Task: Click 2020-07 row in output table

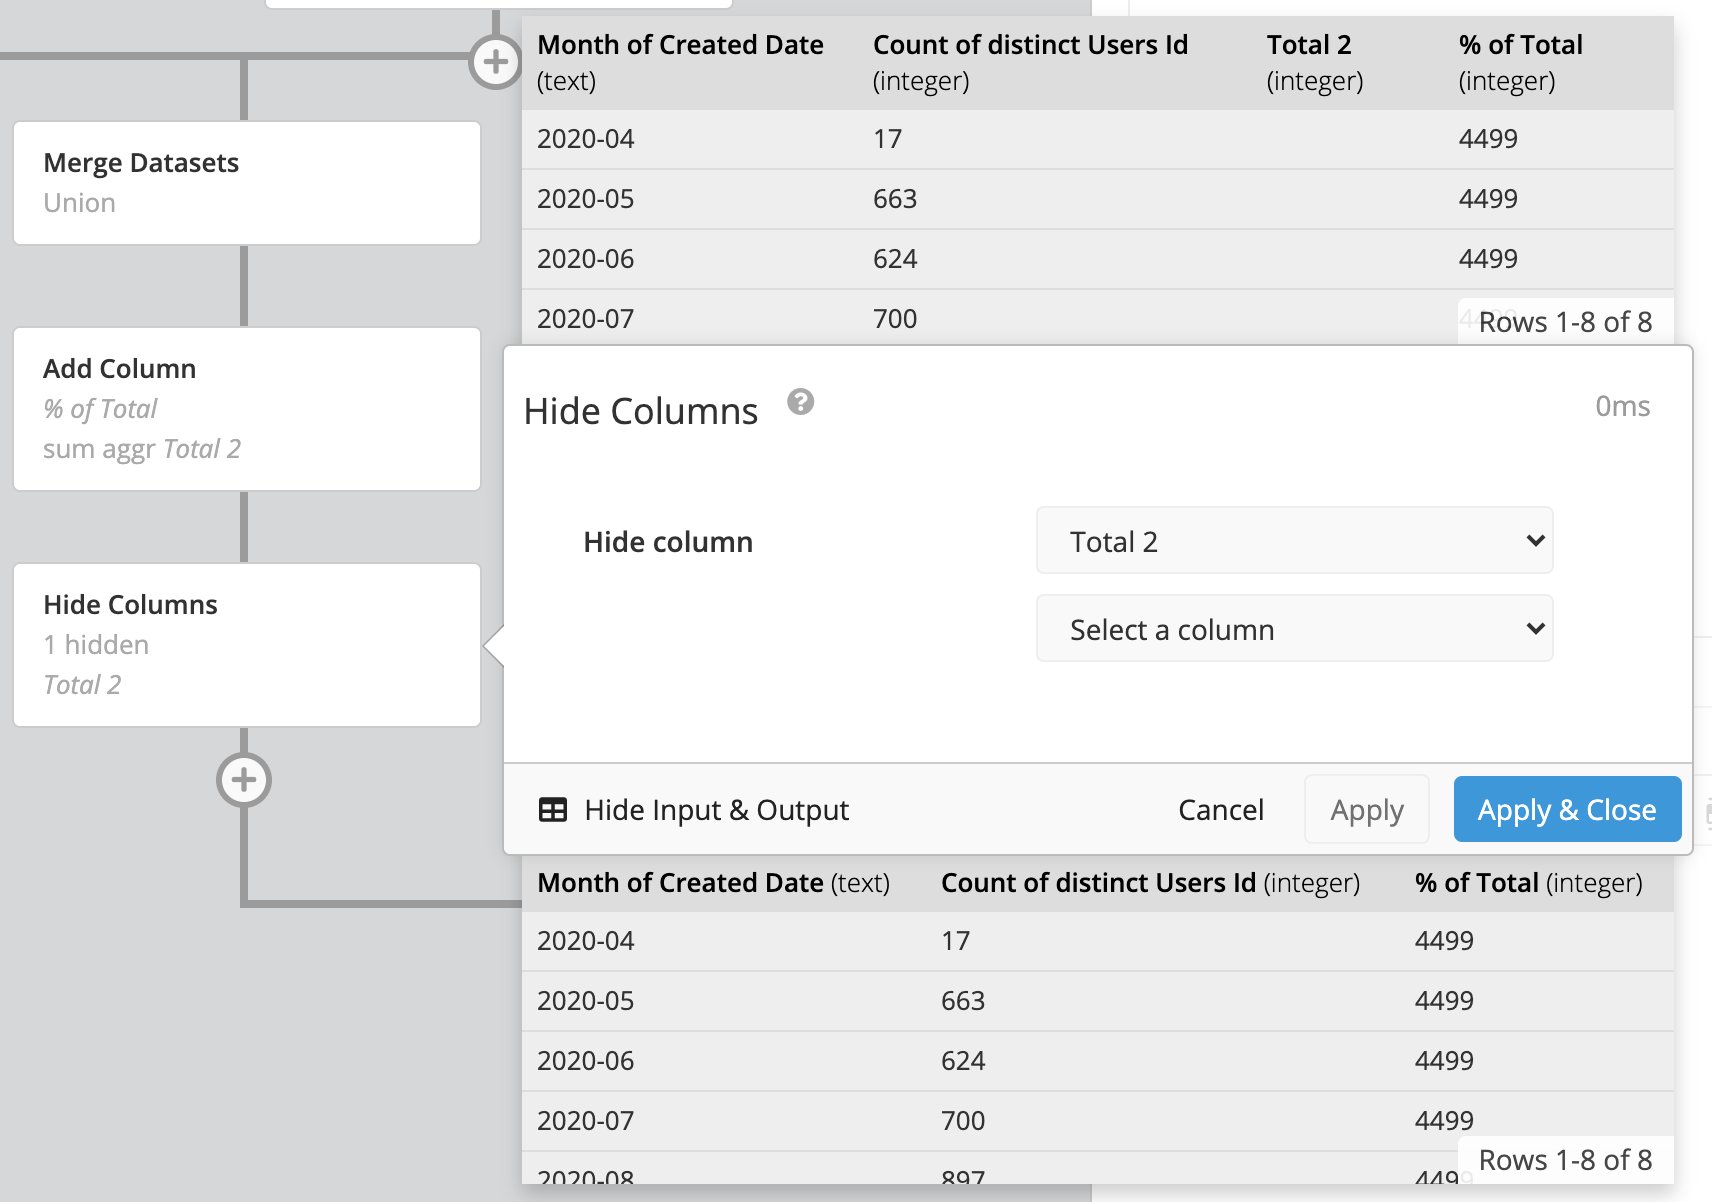Action: (1097, 1121)
